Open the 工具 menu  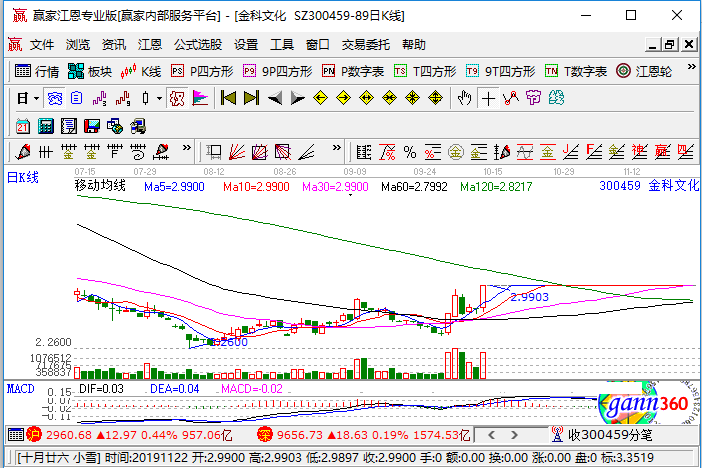pos(282,45)
